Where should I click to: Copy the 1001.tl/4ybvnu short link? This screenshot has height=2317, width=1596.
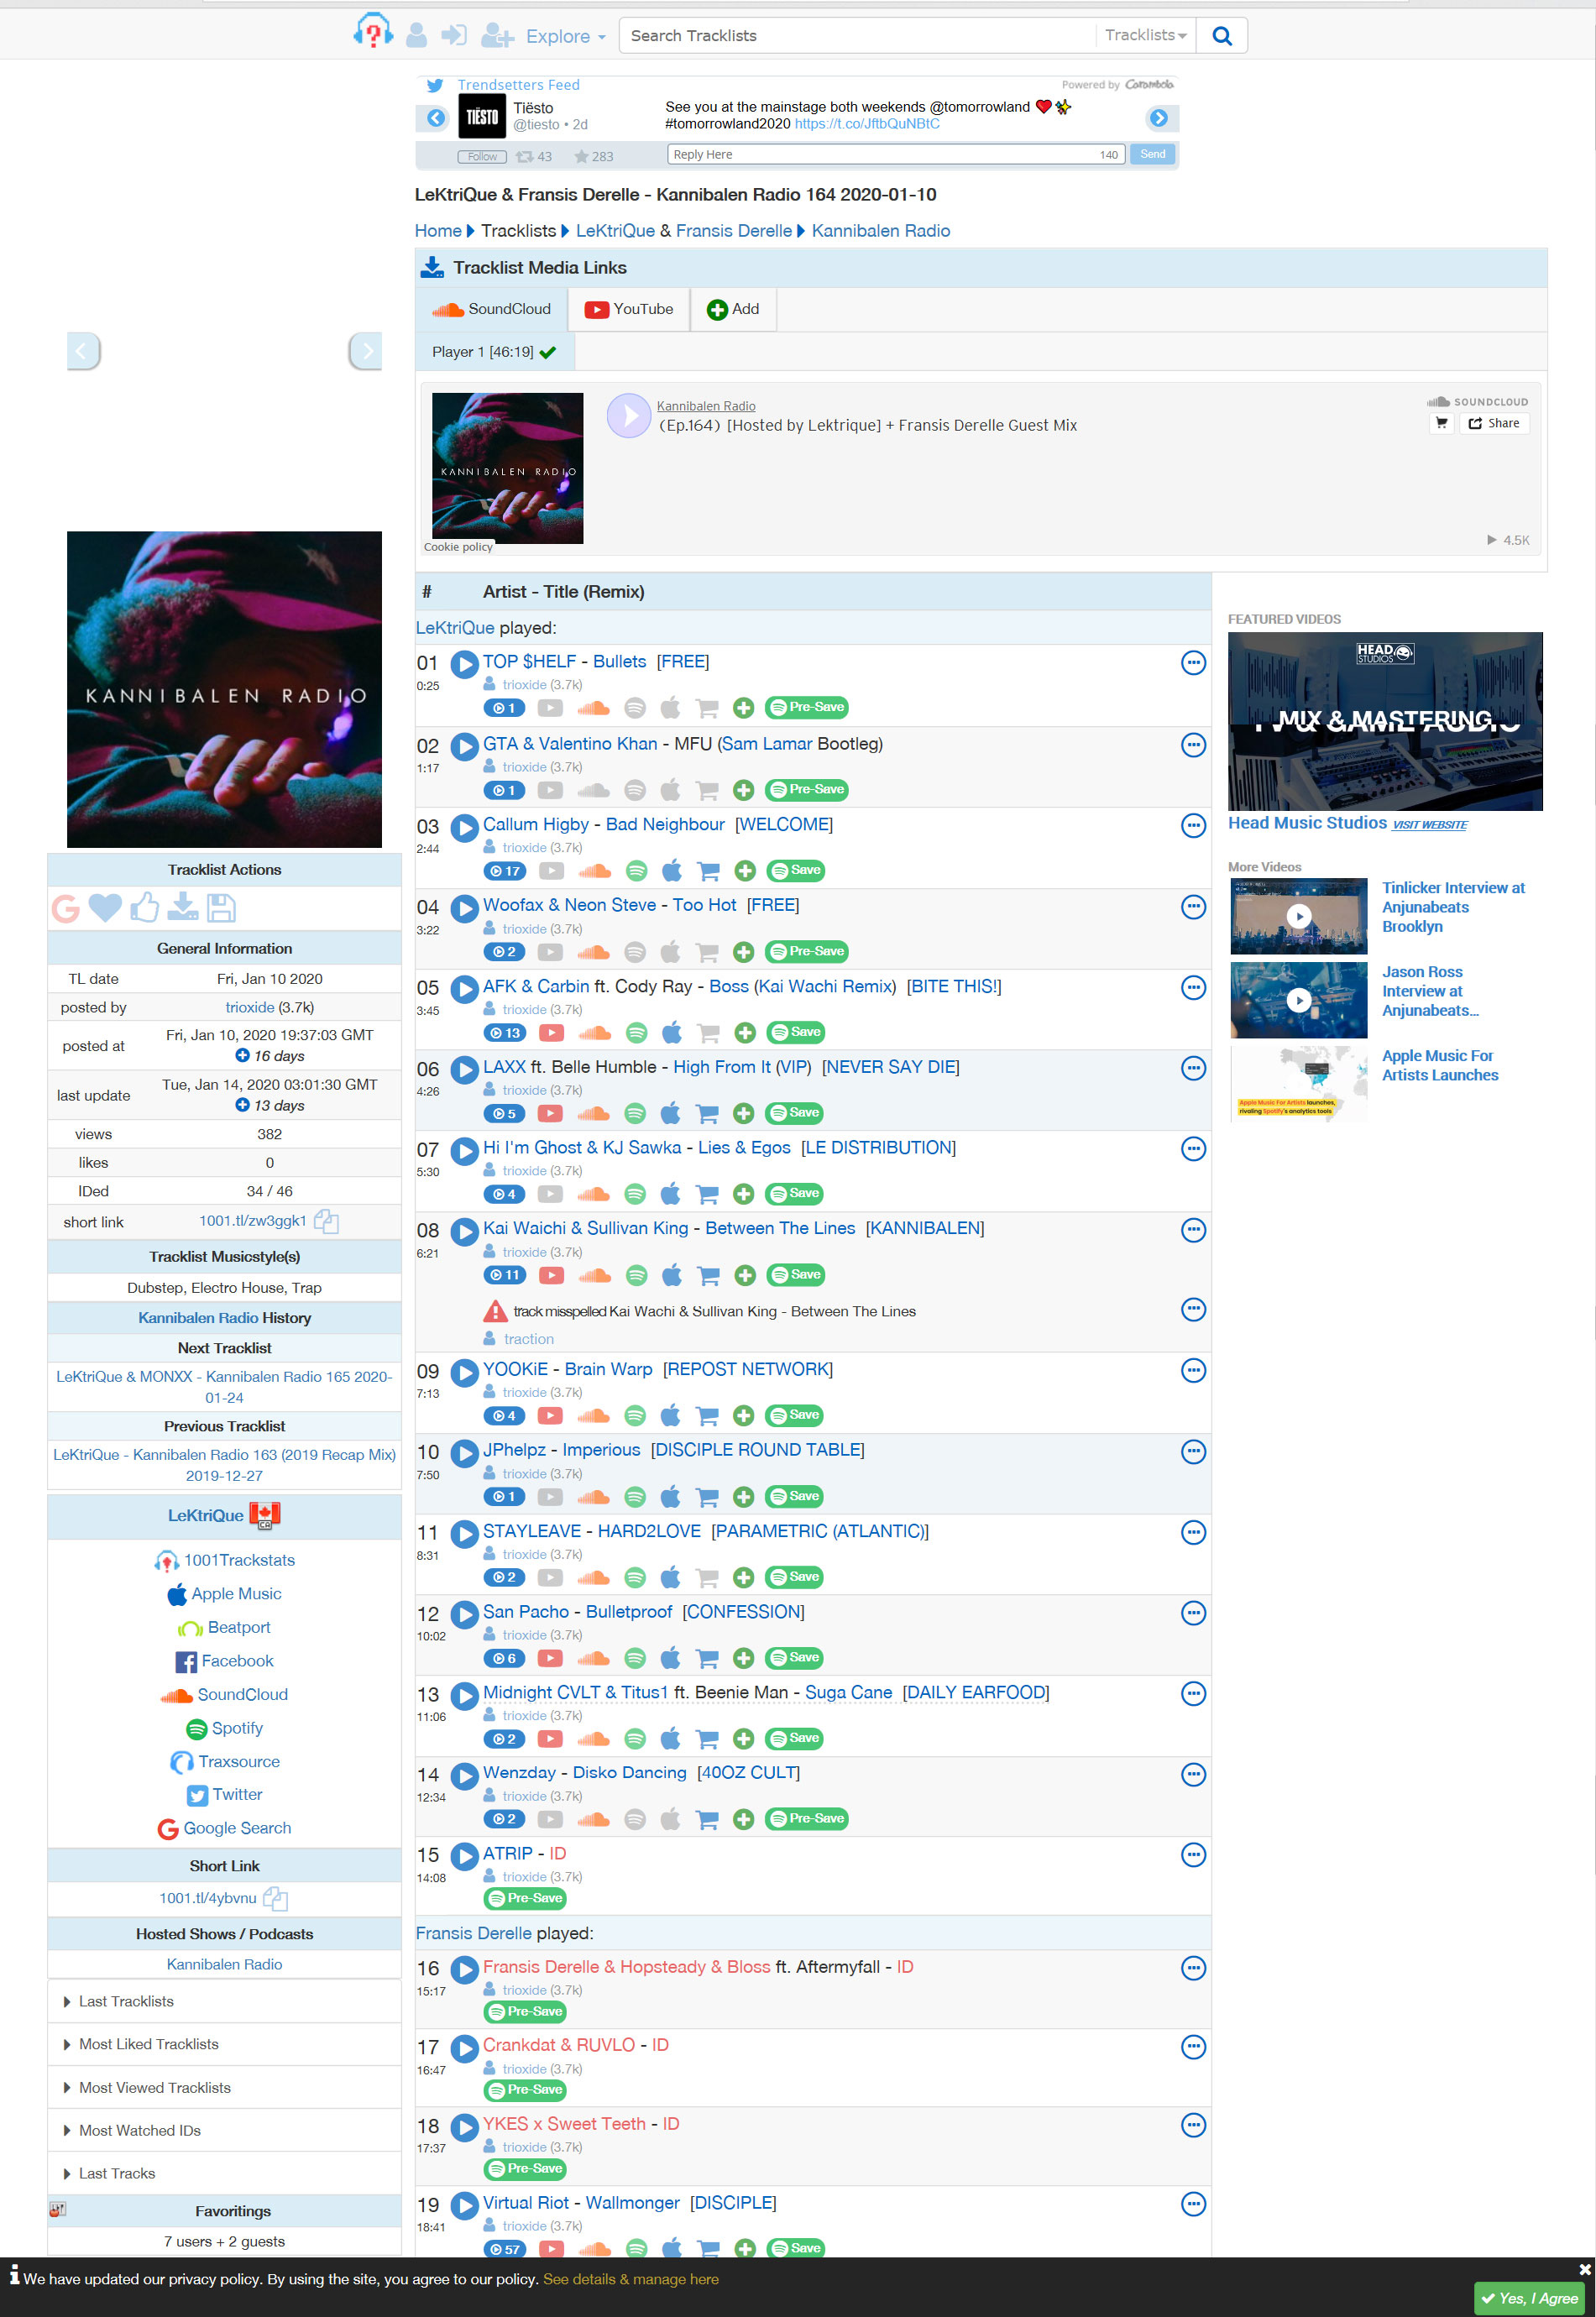(x=275, y=1898)
